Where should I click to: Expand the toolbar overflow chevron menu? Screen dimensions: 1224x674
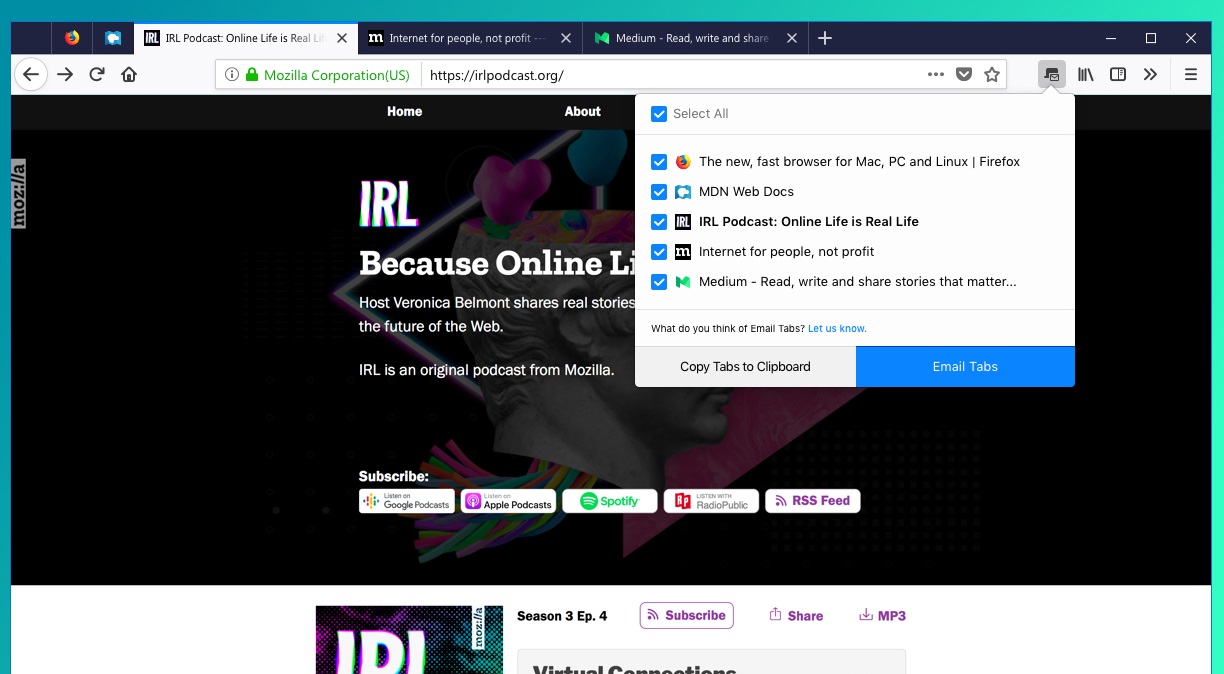1150,74
